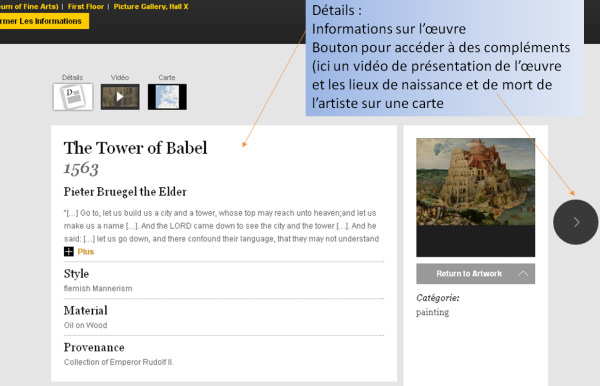Image resolution: width=600 pixels, height=386 pixels.
Task: Close info with yellow Les Informations button
Action: click(44, 21)
